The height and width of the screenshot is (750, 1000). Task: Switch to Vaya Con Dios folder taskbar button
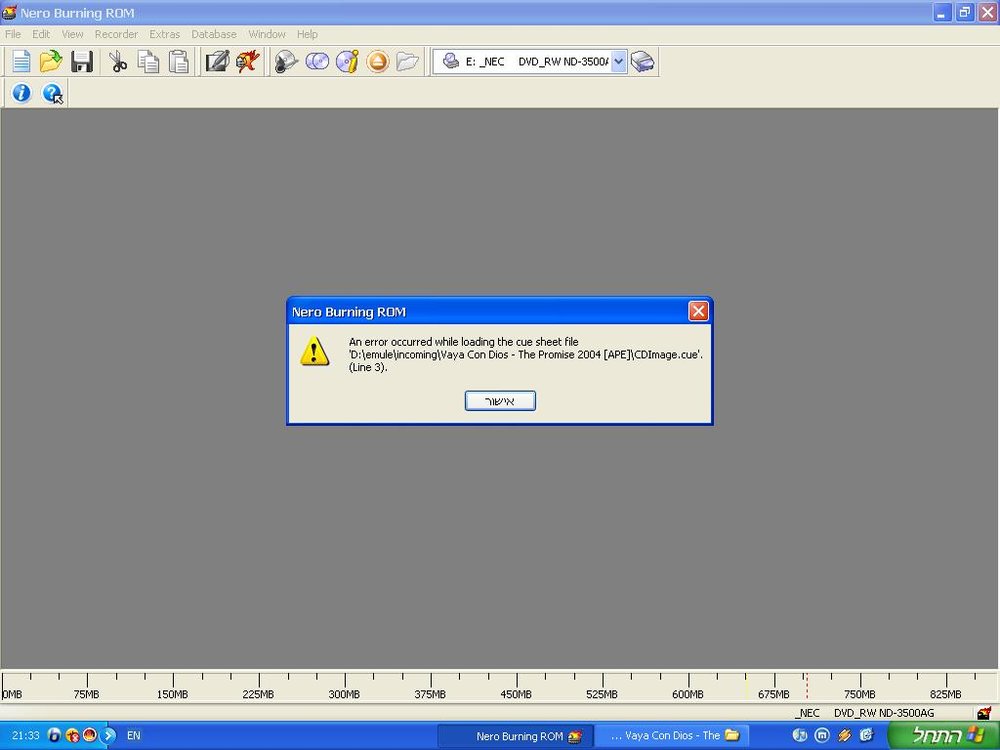[672, 736]
